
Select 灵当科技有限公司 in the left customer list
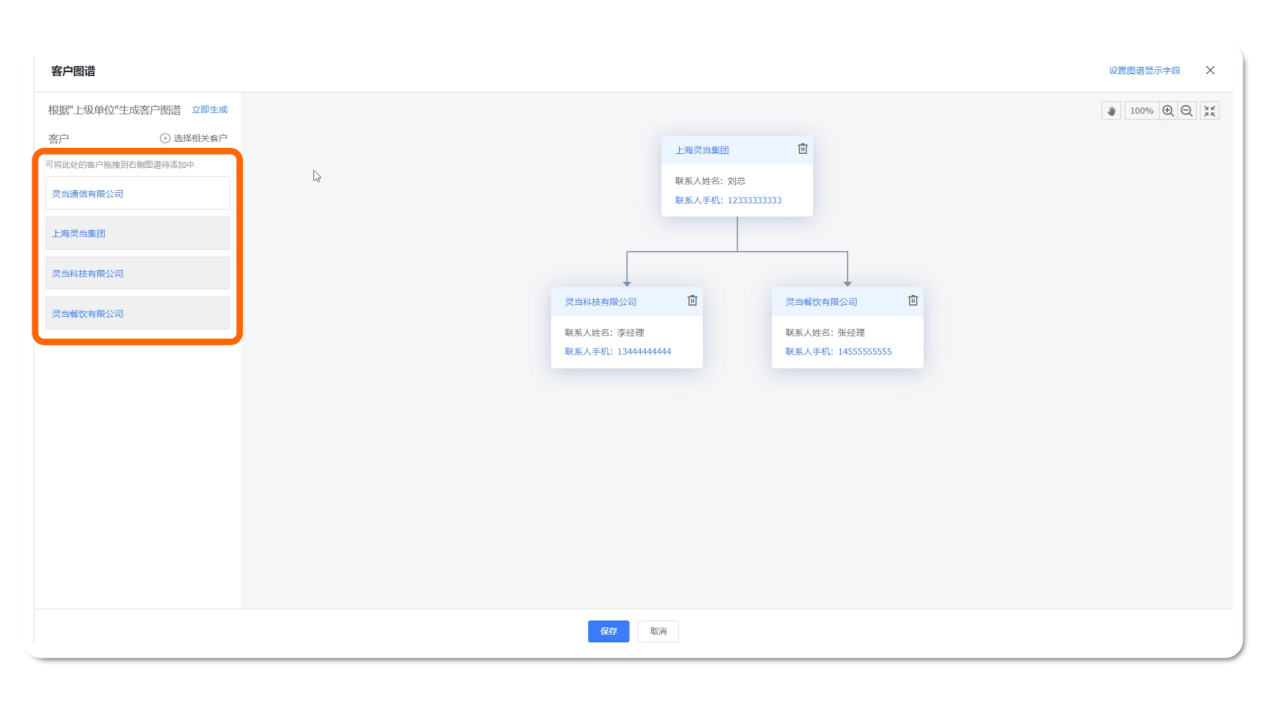138,274
